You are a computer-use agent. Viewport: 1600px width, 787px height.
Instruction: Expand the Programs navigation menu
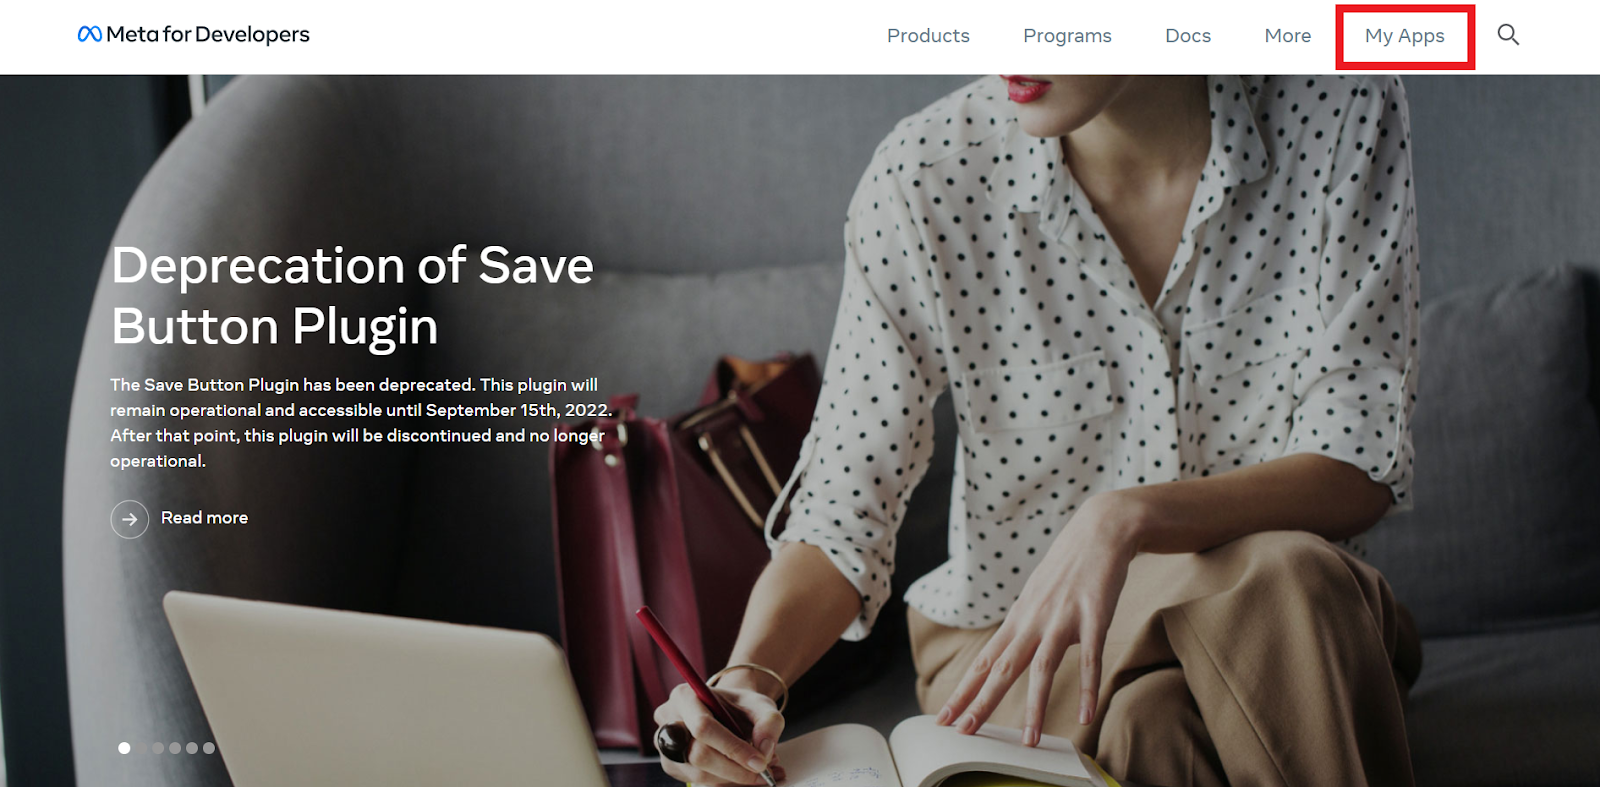point(1067,36)
